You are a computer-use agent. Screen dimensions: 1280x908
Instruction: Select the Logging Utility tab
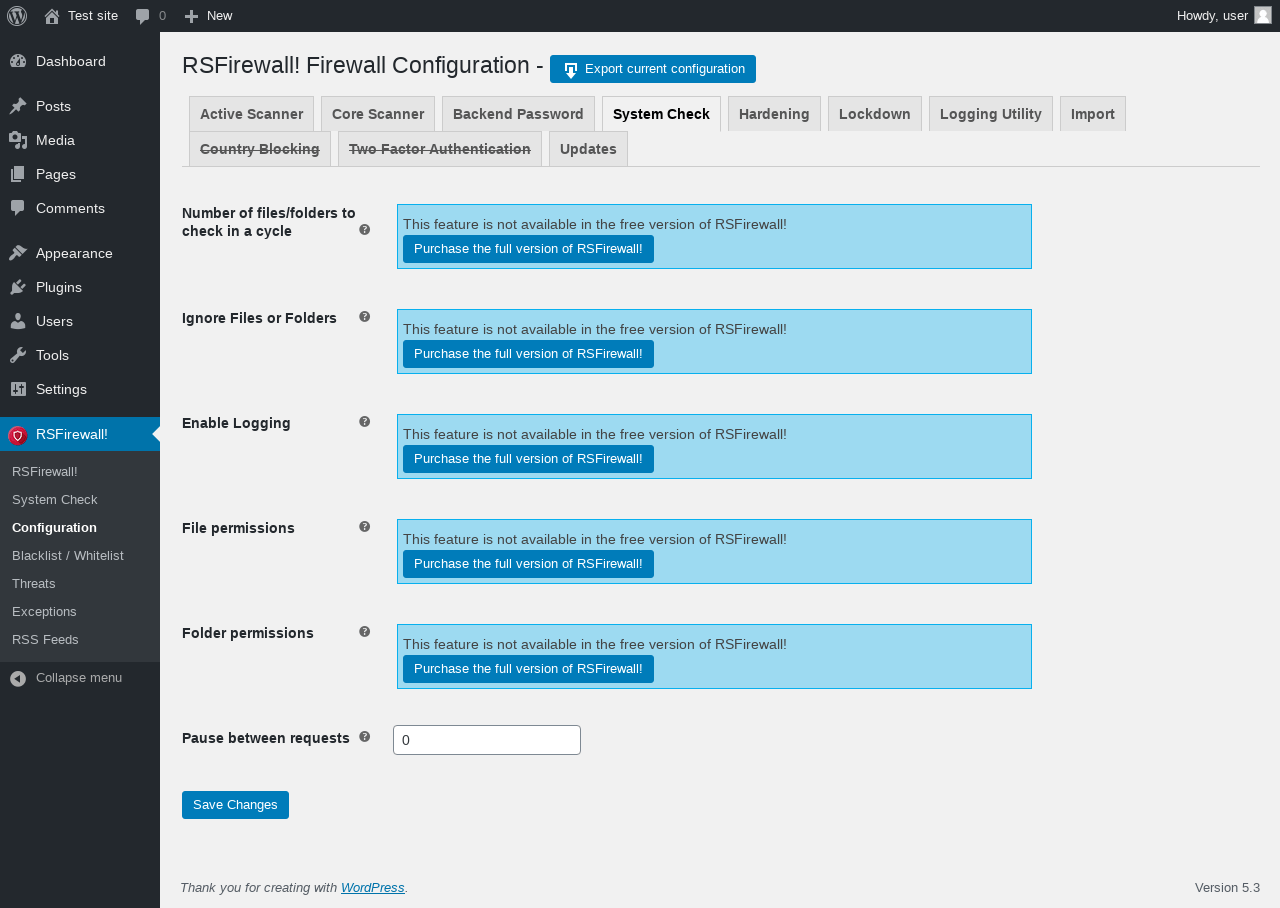pyautogui.click(x=991, y=114)
